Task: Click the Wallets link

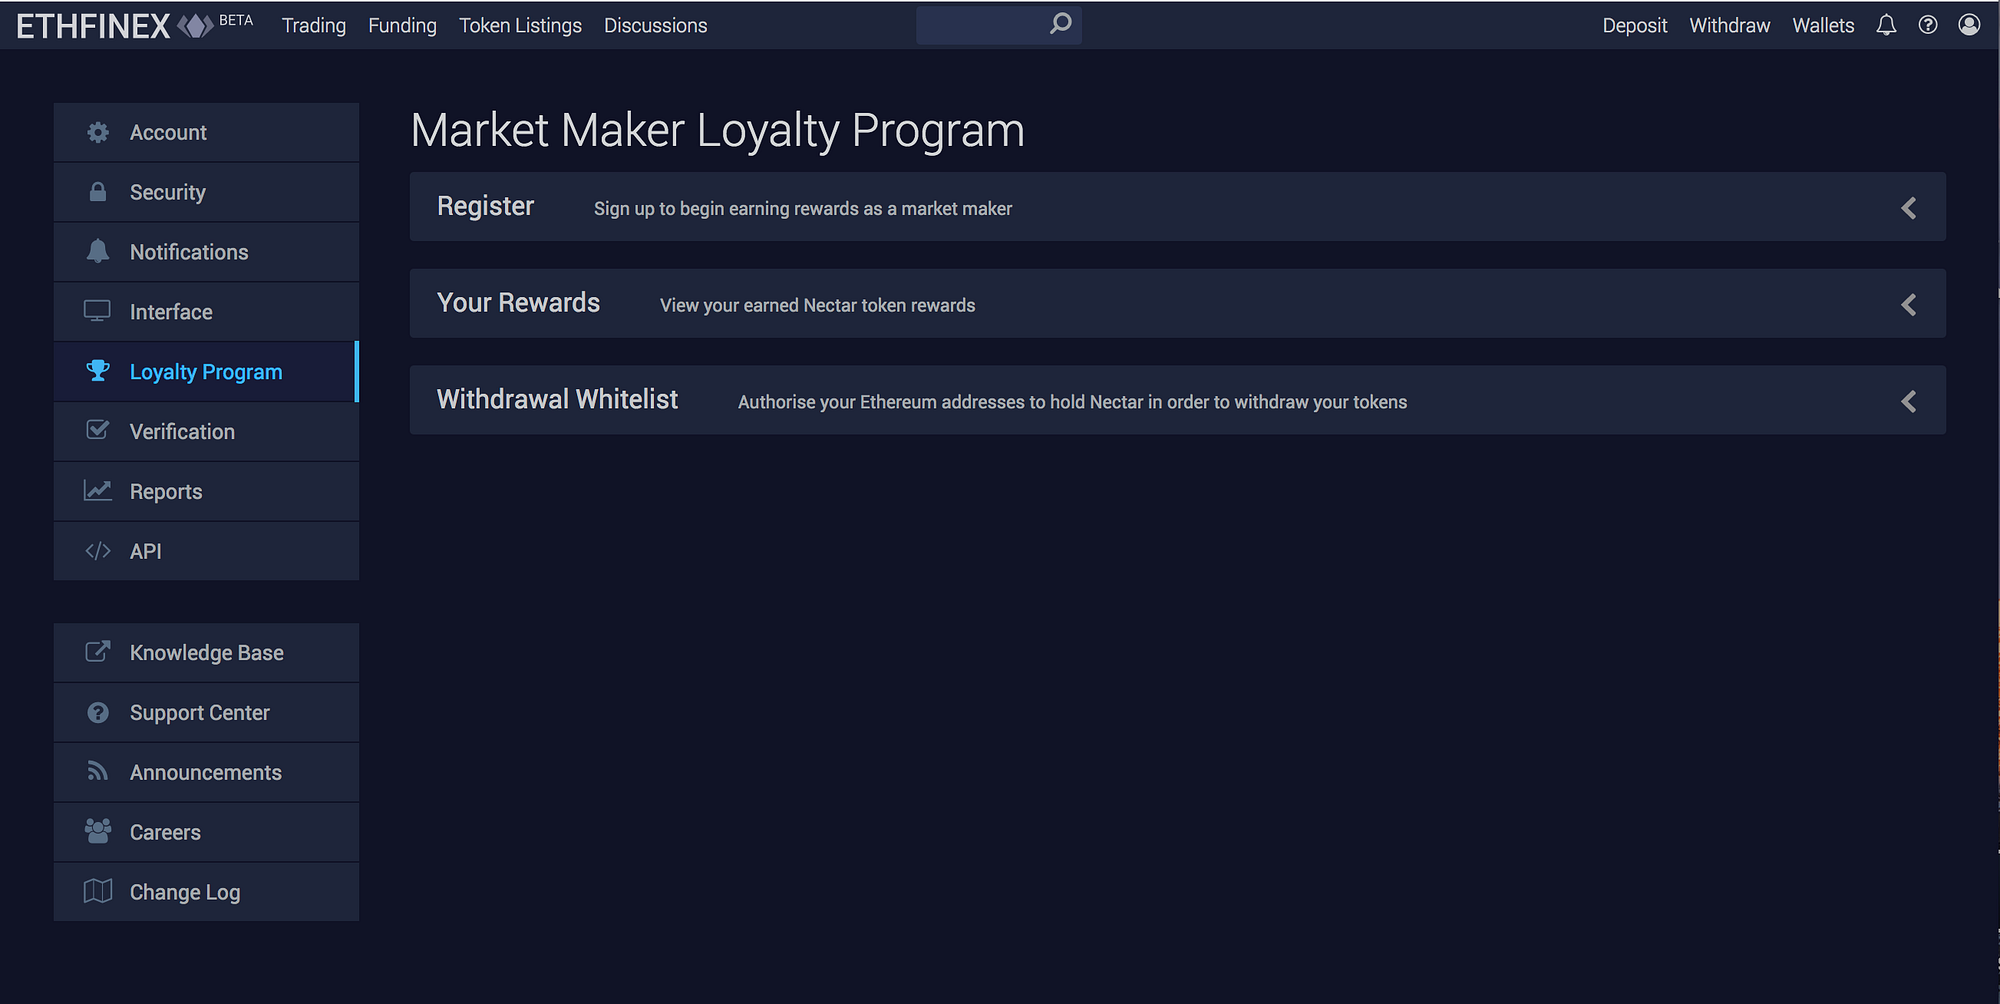Action: 1823,25
